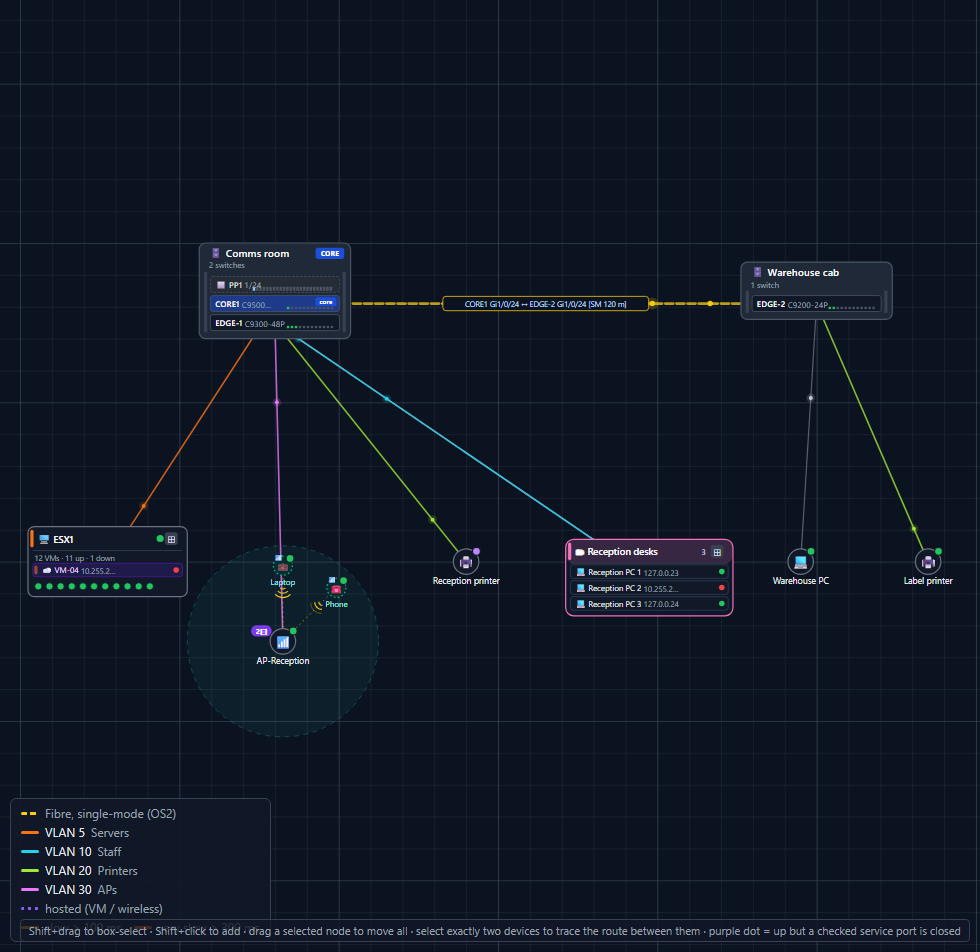
Task: Select the EDGE-2 C9200-24P switch row
Action: coord(816,304)
